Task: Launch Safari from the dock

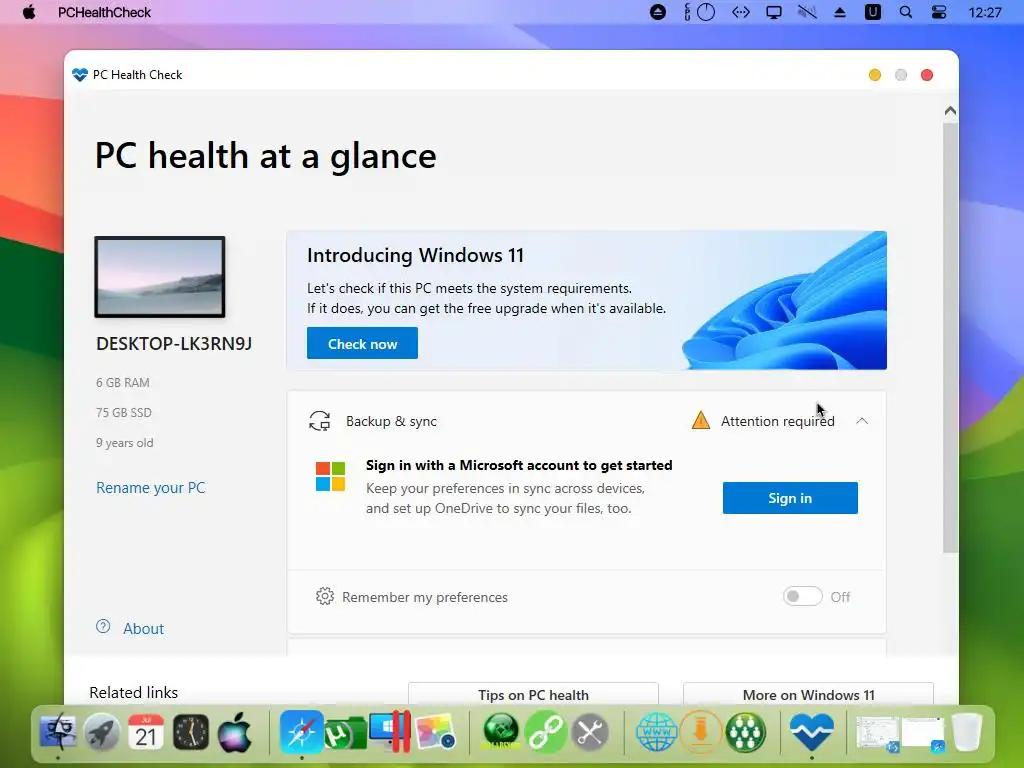Action: coord(301,731)
